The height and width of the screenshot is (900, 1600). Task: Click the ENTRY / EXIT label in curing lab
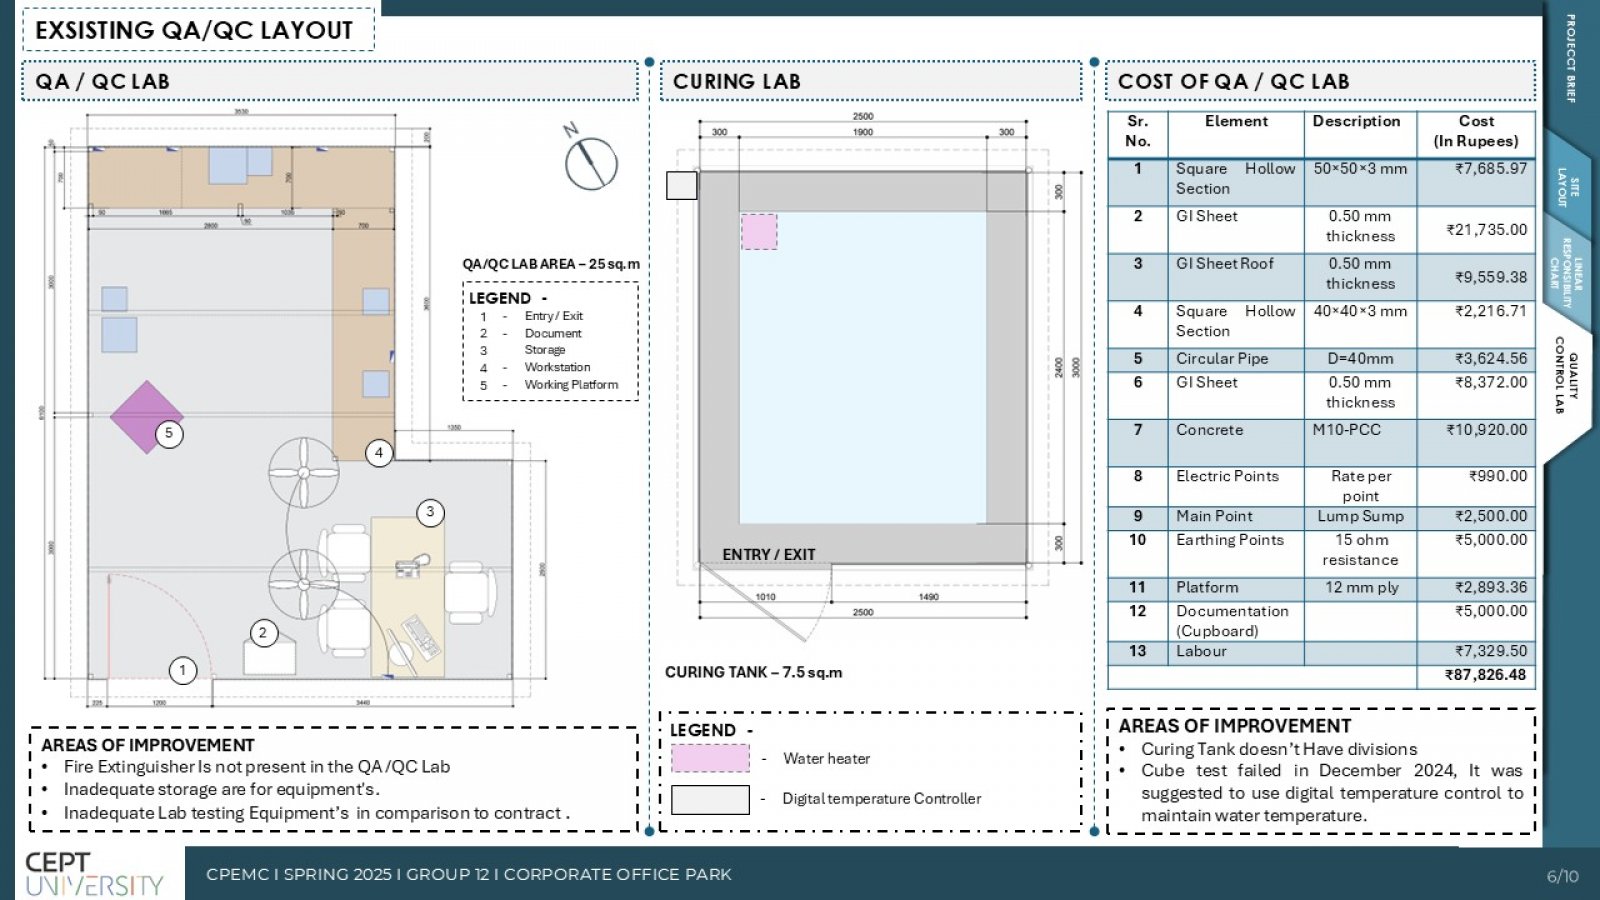point(769,554)
